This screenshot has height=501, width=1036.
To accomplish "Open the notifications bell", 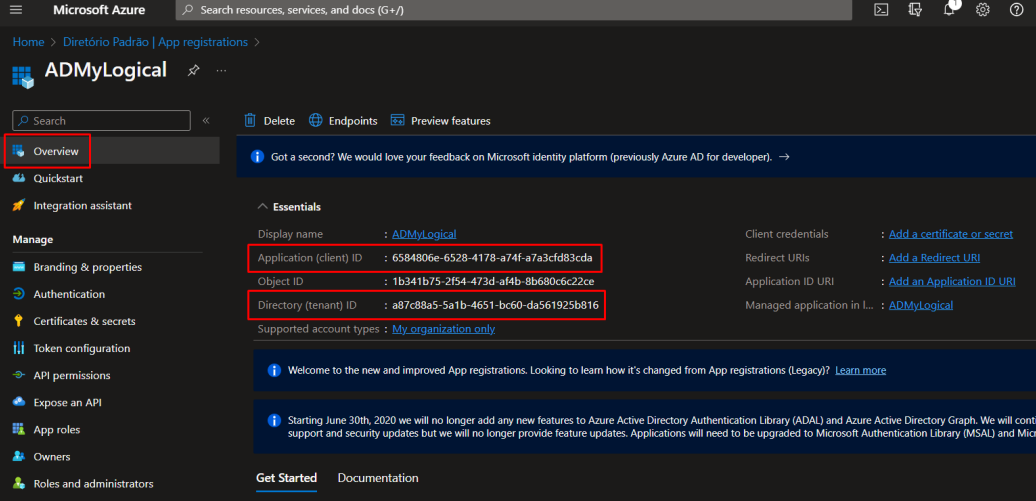I will 949,10.
